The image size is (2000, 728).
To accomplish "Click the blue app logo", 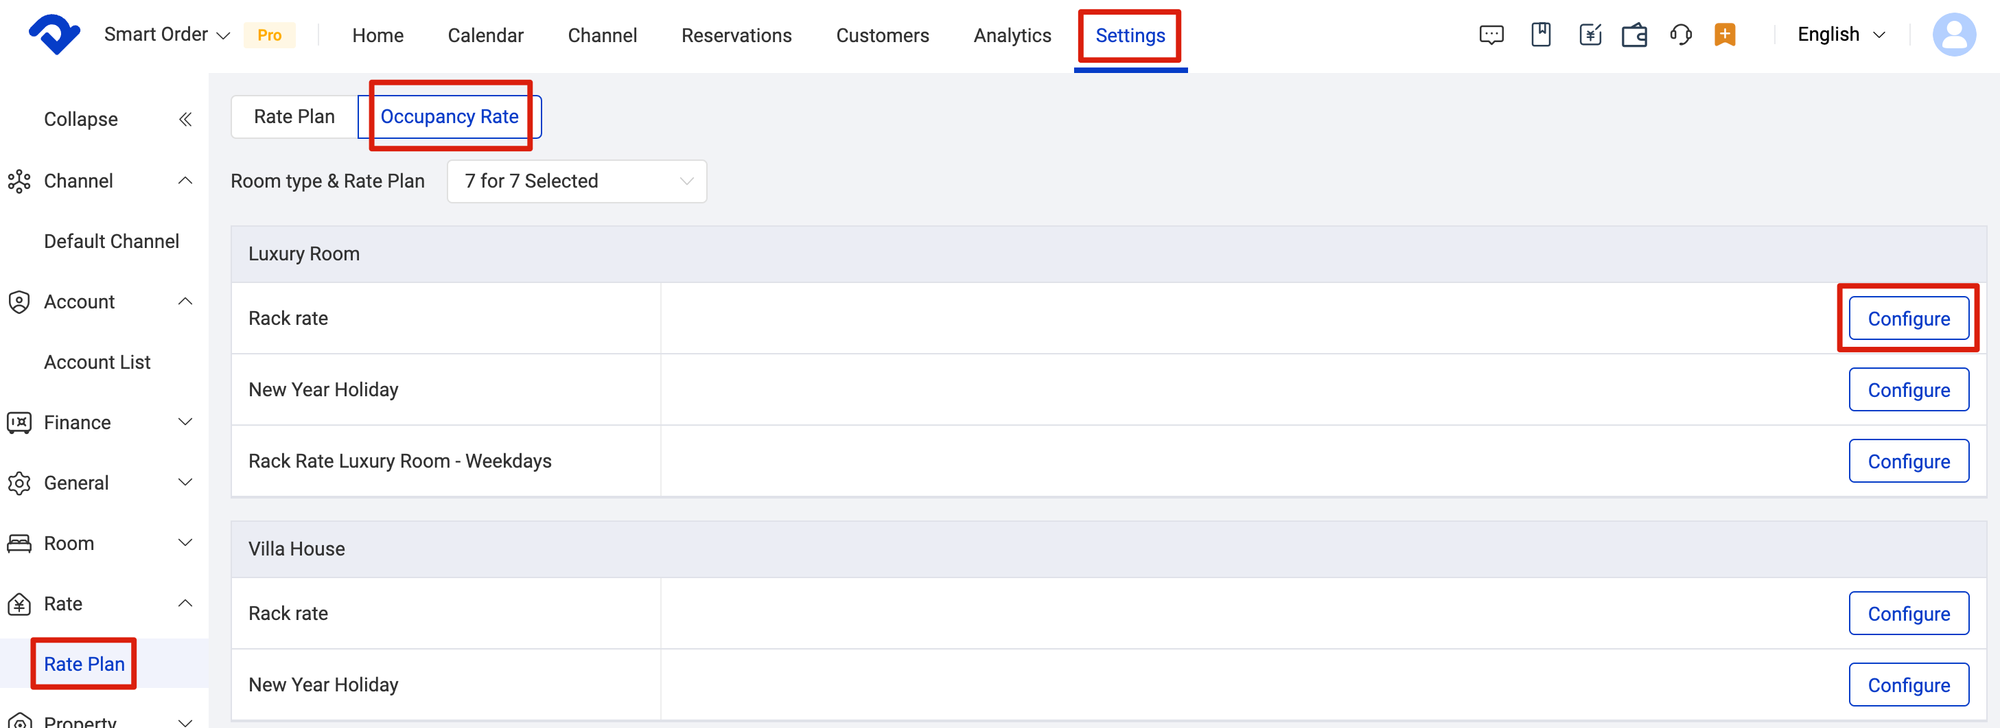I will pyautogui.click(x=54, y=35).
